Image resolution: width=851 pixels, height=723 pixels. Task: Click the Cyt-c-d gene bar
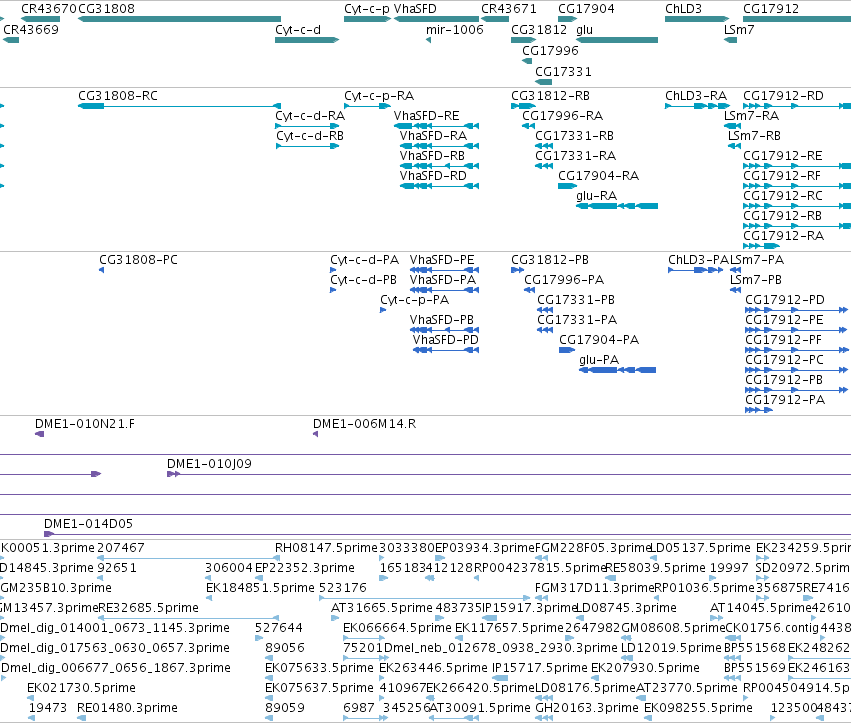pyautogui.click(x=307, y=40)
